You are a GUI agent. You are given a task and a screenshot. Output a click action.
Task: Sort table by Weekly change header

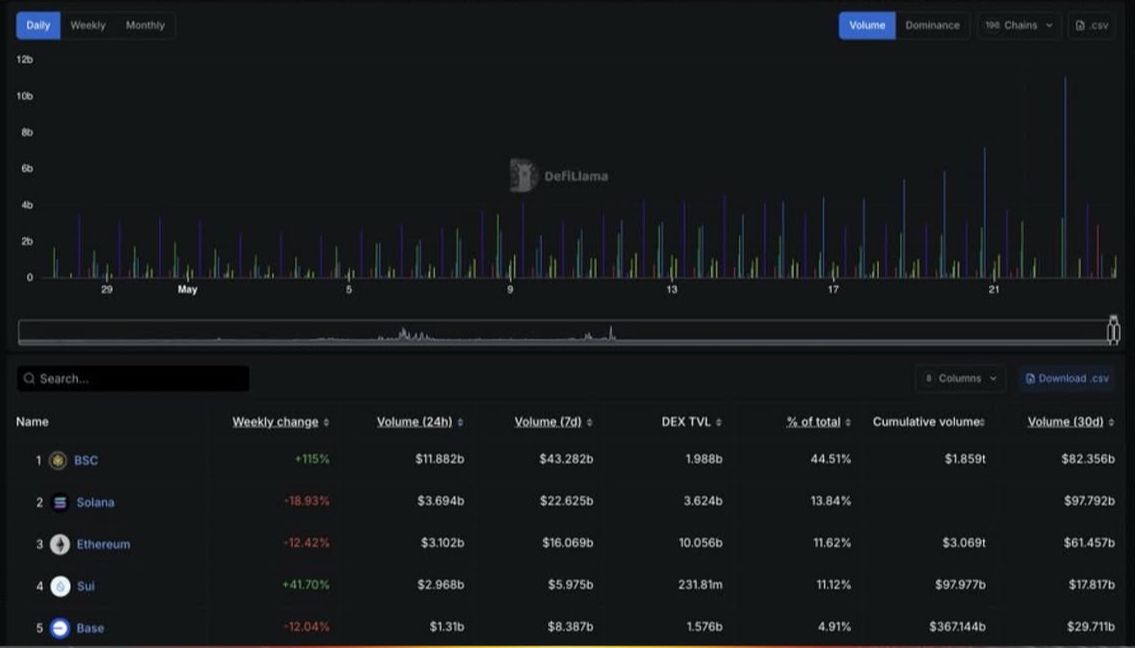point(275,422)
